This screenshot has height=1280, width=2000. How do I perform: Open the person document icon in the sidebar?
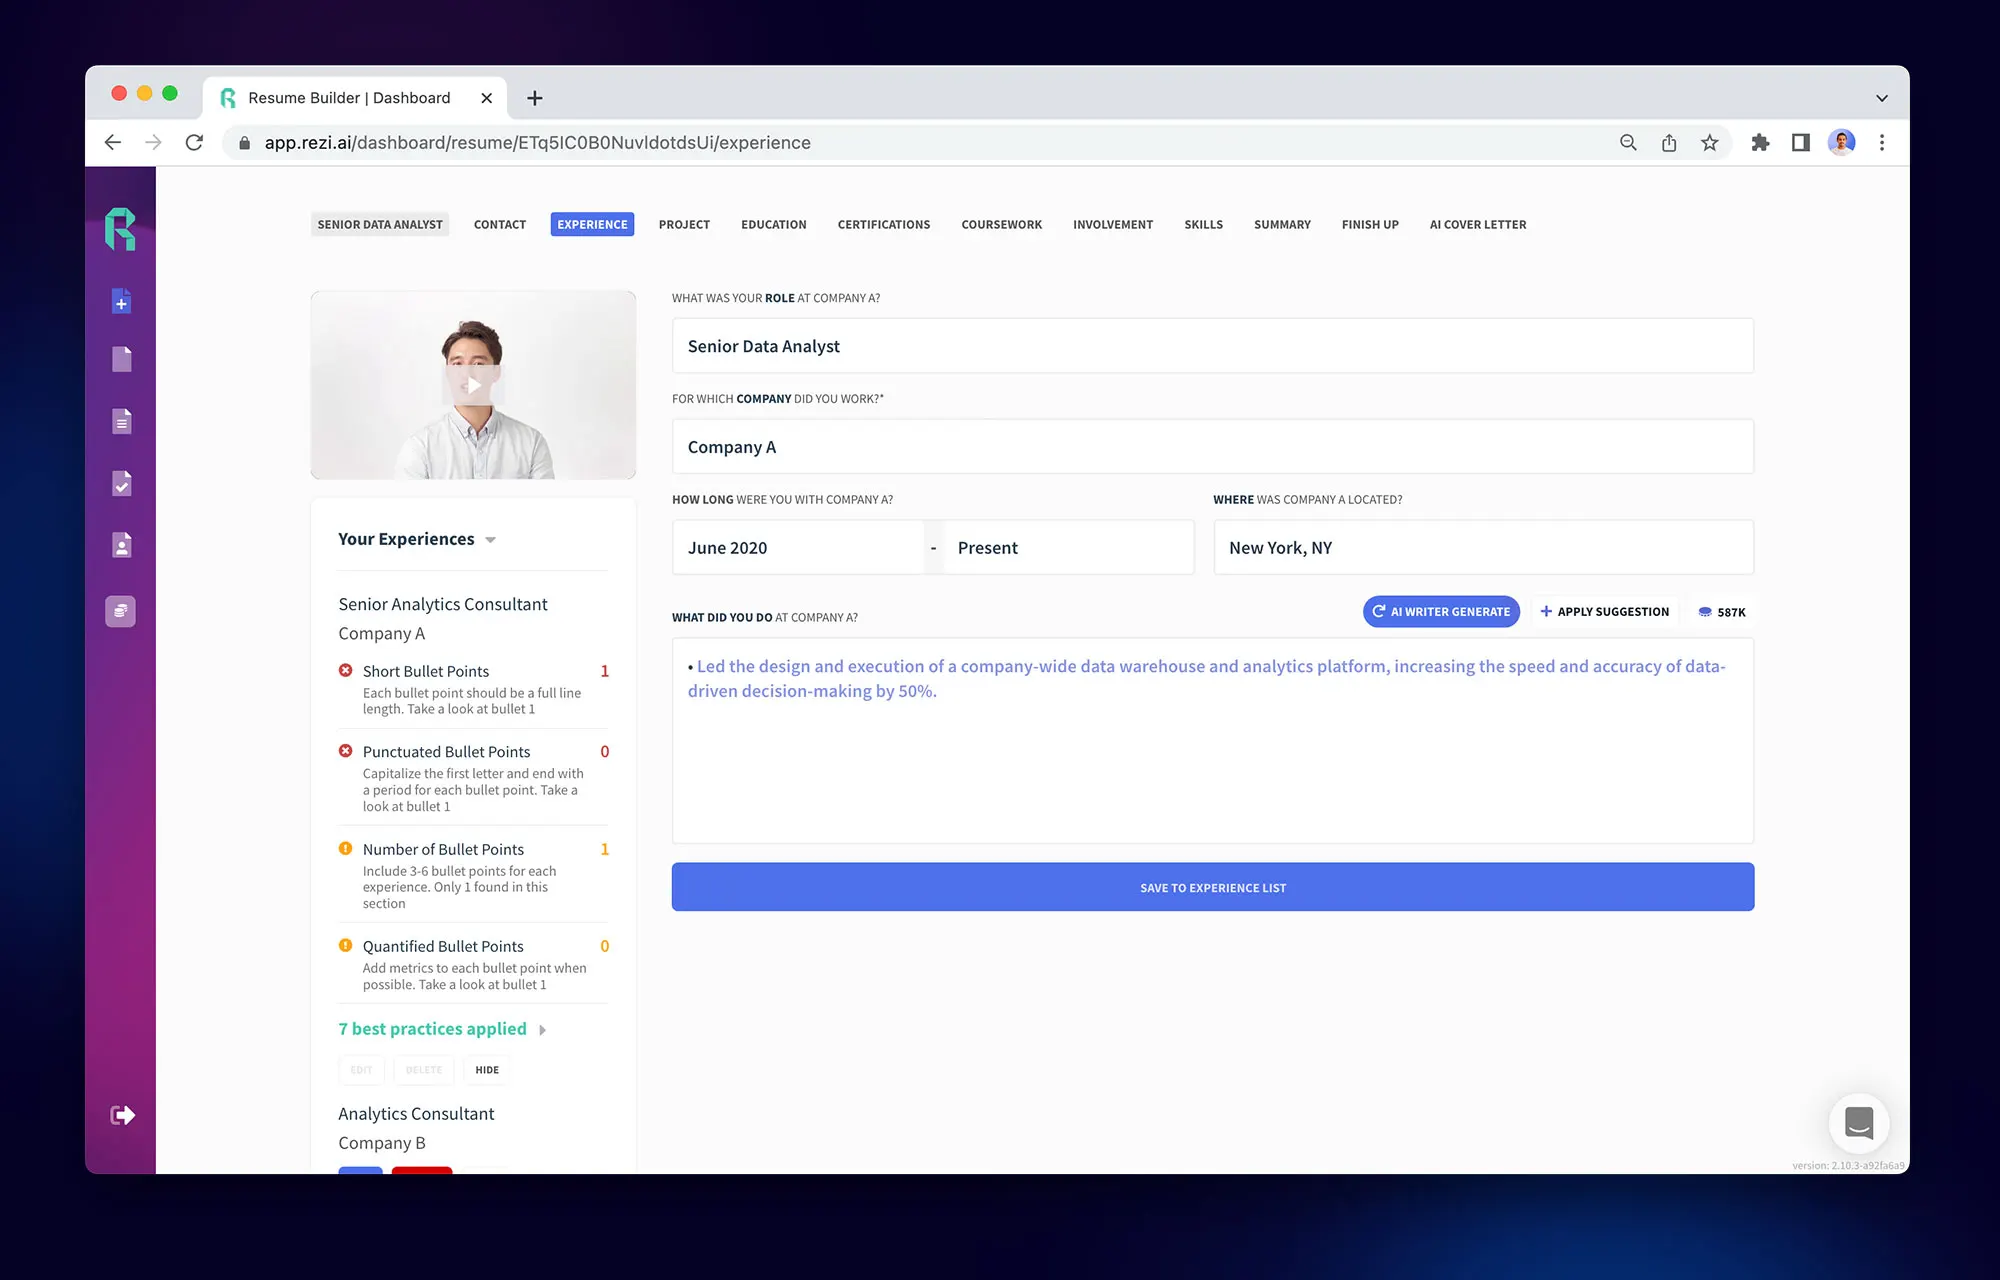coord(121,545)
